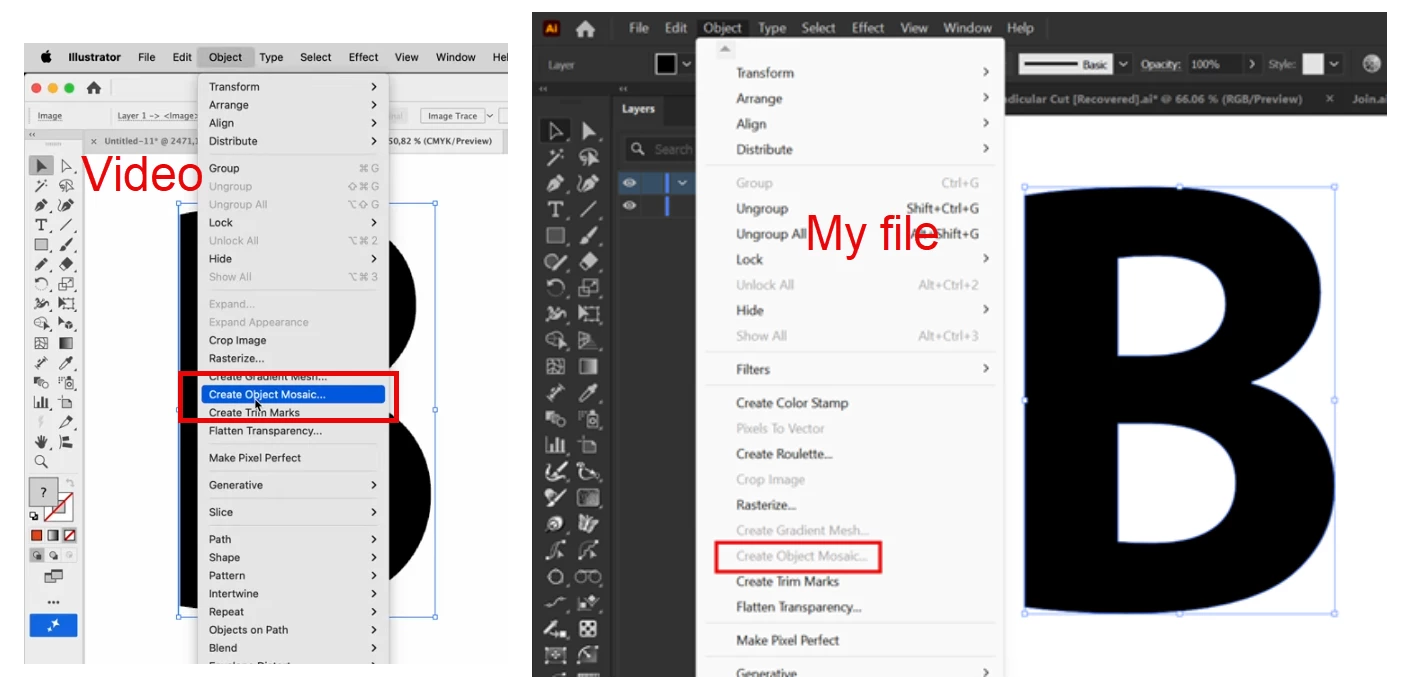Choose the Pen tool in the Video window
Image resolution: width=1428 pixels, height=688 pixels.
pyautogui.click(x=41, y=205)
